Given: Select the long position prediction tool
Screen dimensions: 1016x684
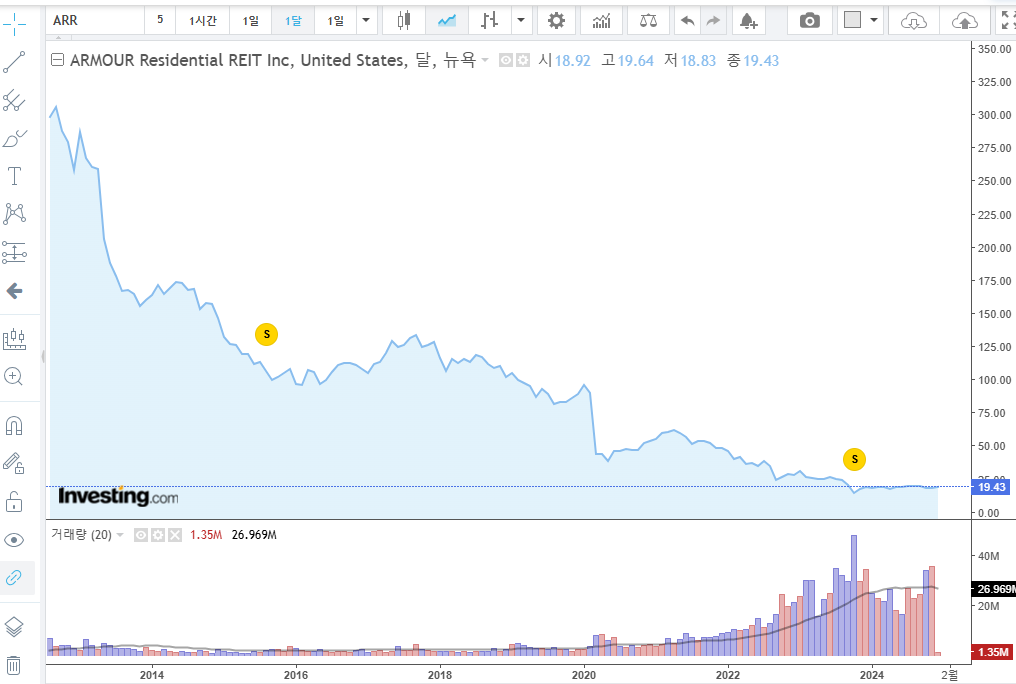Looking at the screenshot, I should (x=14, y=252).
